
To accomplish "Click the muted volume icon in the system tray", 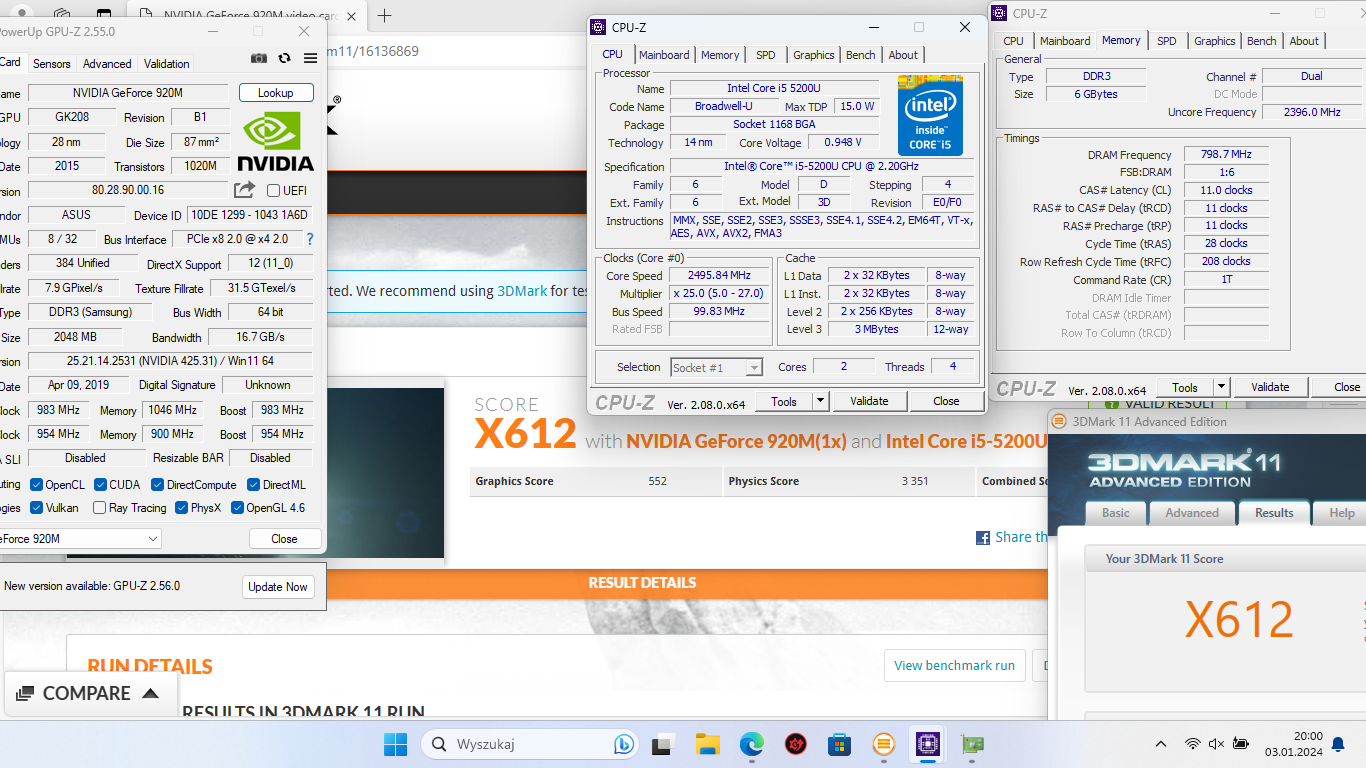I will click(1216, 744).
